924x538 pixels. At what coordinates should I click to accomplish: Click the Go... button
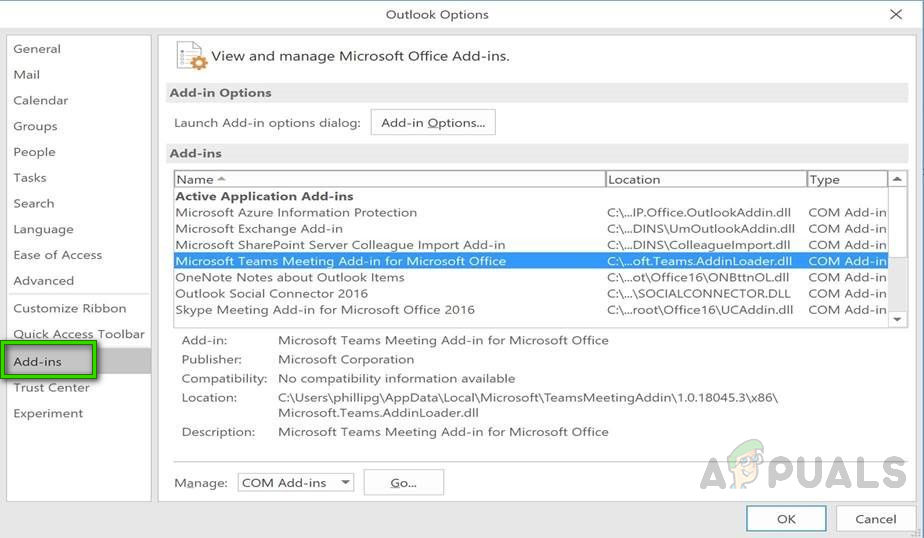(403, 482)
